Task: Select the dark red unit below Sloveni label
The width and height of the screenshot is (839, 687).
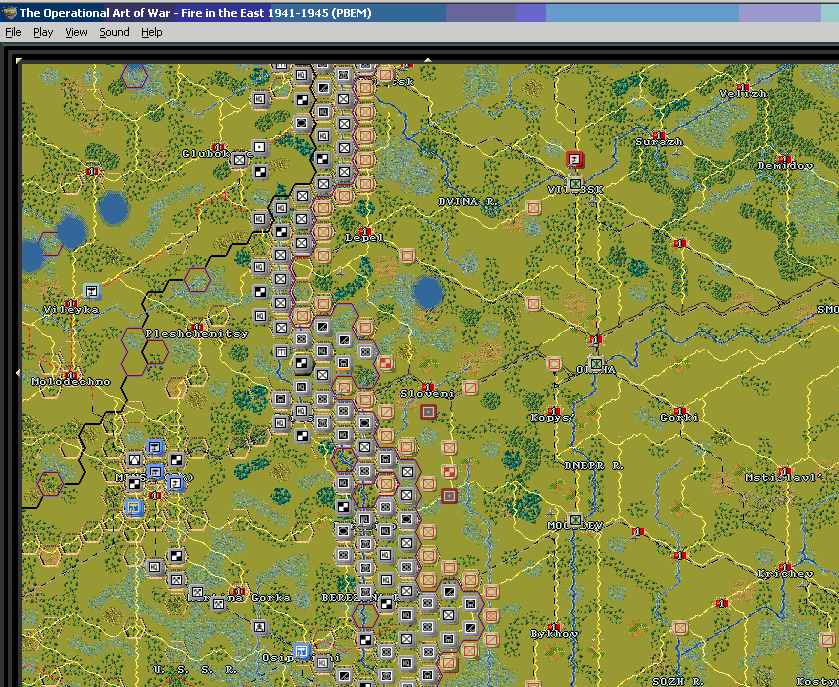Action: pyautogui.click(x=428, y=411)
